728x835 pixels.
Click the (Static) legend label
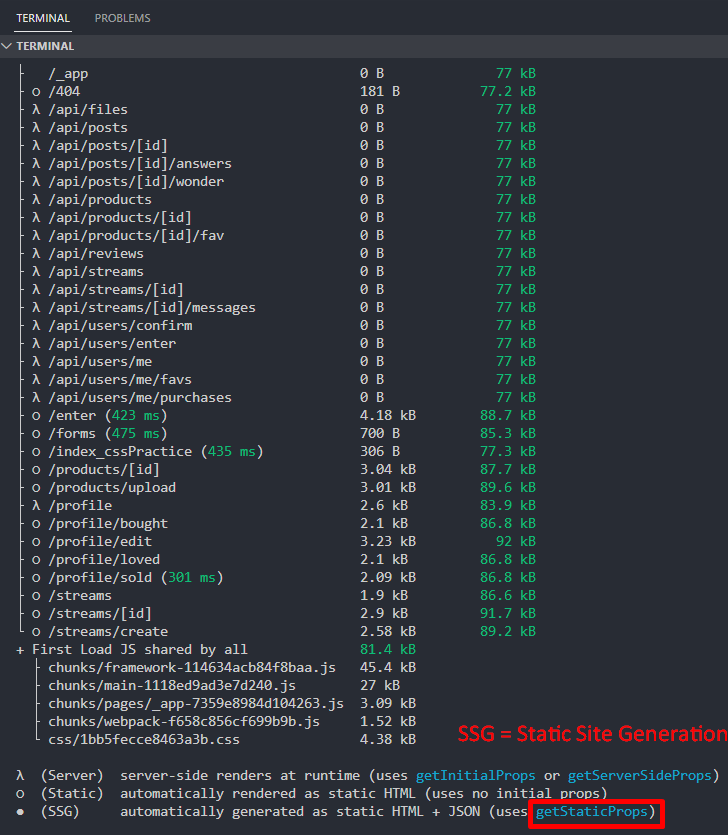72,793
